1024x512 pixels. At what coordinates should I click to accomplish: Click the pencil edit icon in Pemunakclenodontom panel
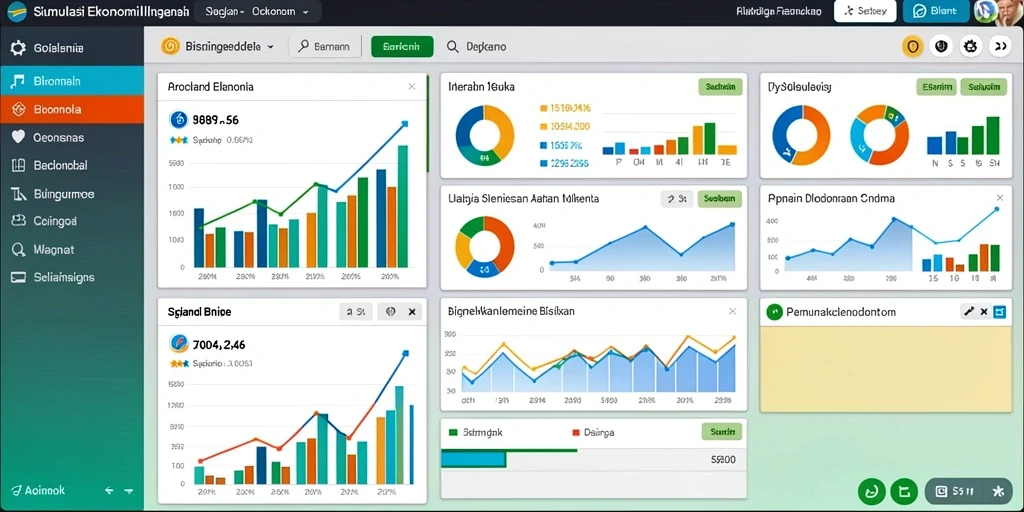[968, 312]
